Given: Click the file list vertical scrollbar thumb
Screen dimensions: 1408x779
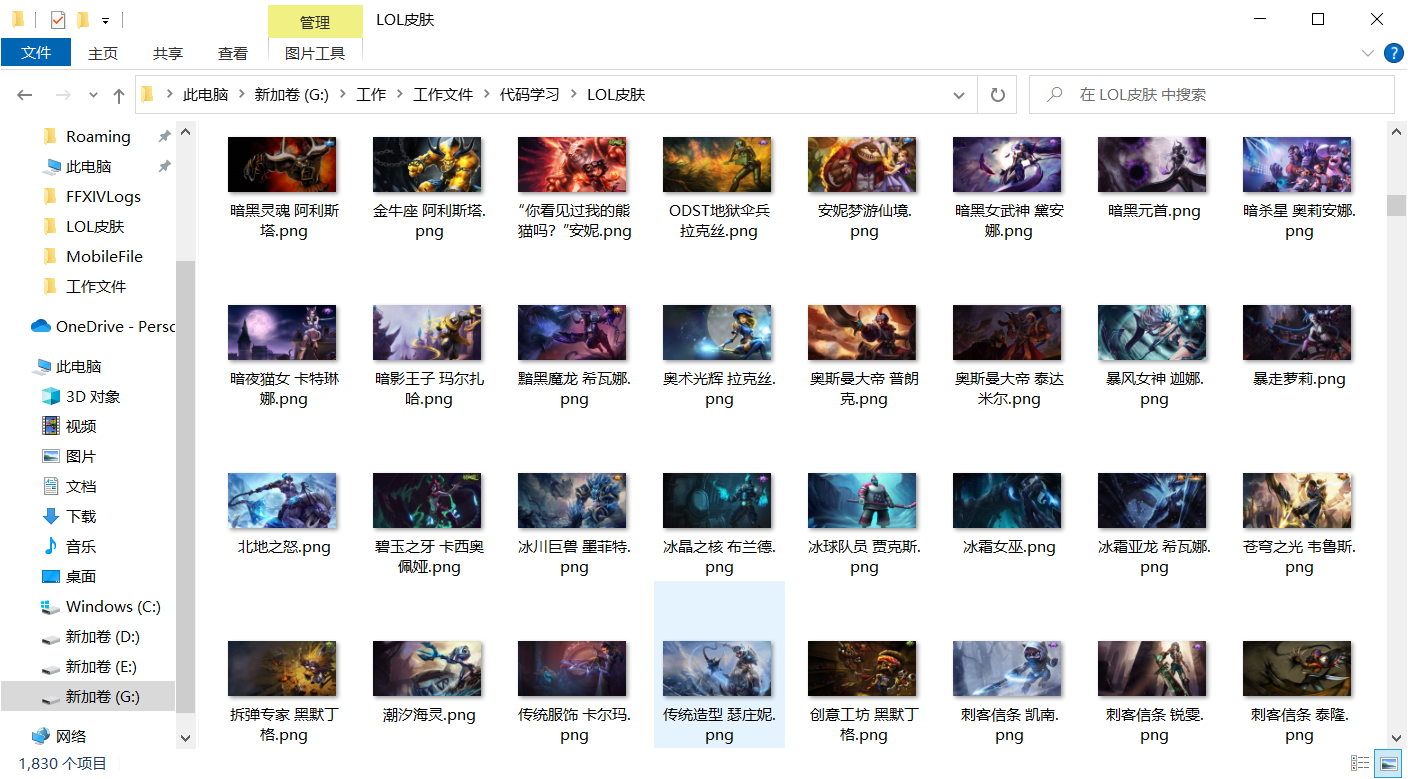Looking at the screenshot, I should (1396, 205).
